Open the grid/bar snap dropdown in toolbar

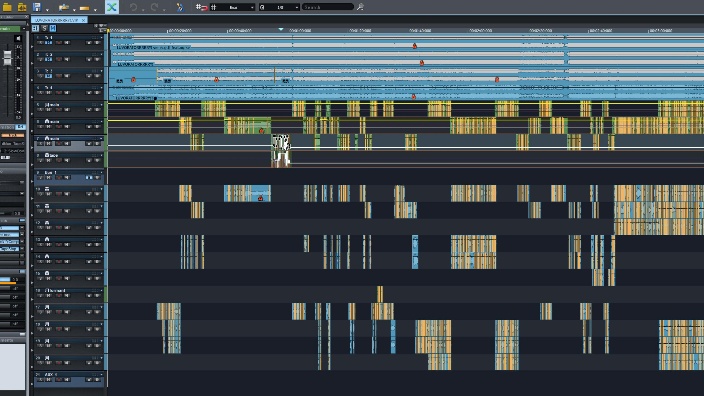coord(233,7)
